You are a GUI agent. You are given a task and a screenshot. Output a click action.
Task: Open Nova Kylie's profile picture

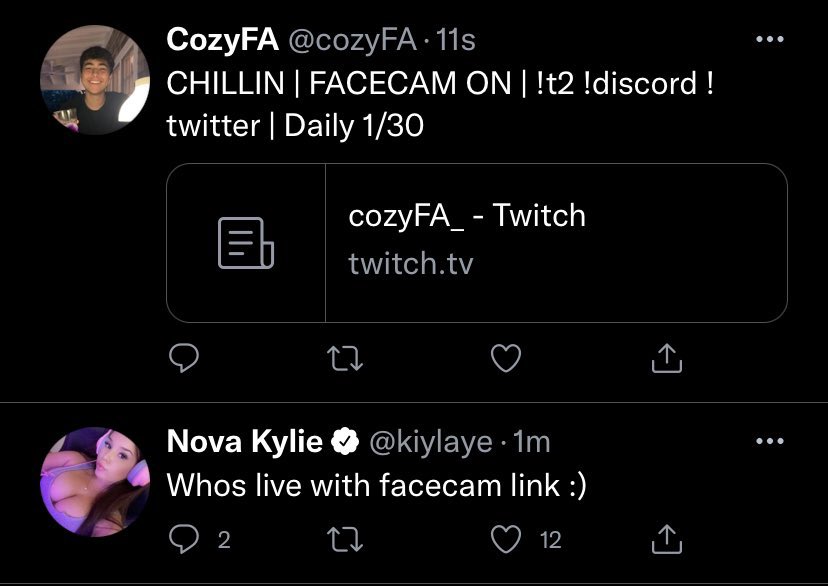pyautogui.click(x=95, y=481)
